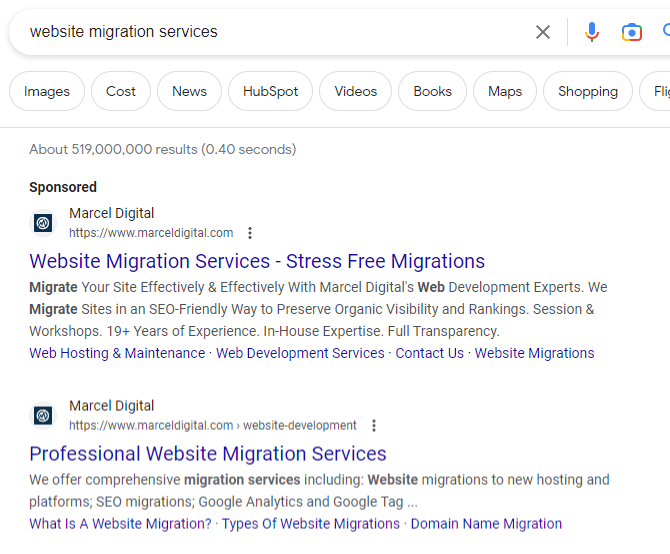Open three-dot menu beside website-development result
The image size is (670, 554).
(374, 425)
